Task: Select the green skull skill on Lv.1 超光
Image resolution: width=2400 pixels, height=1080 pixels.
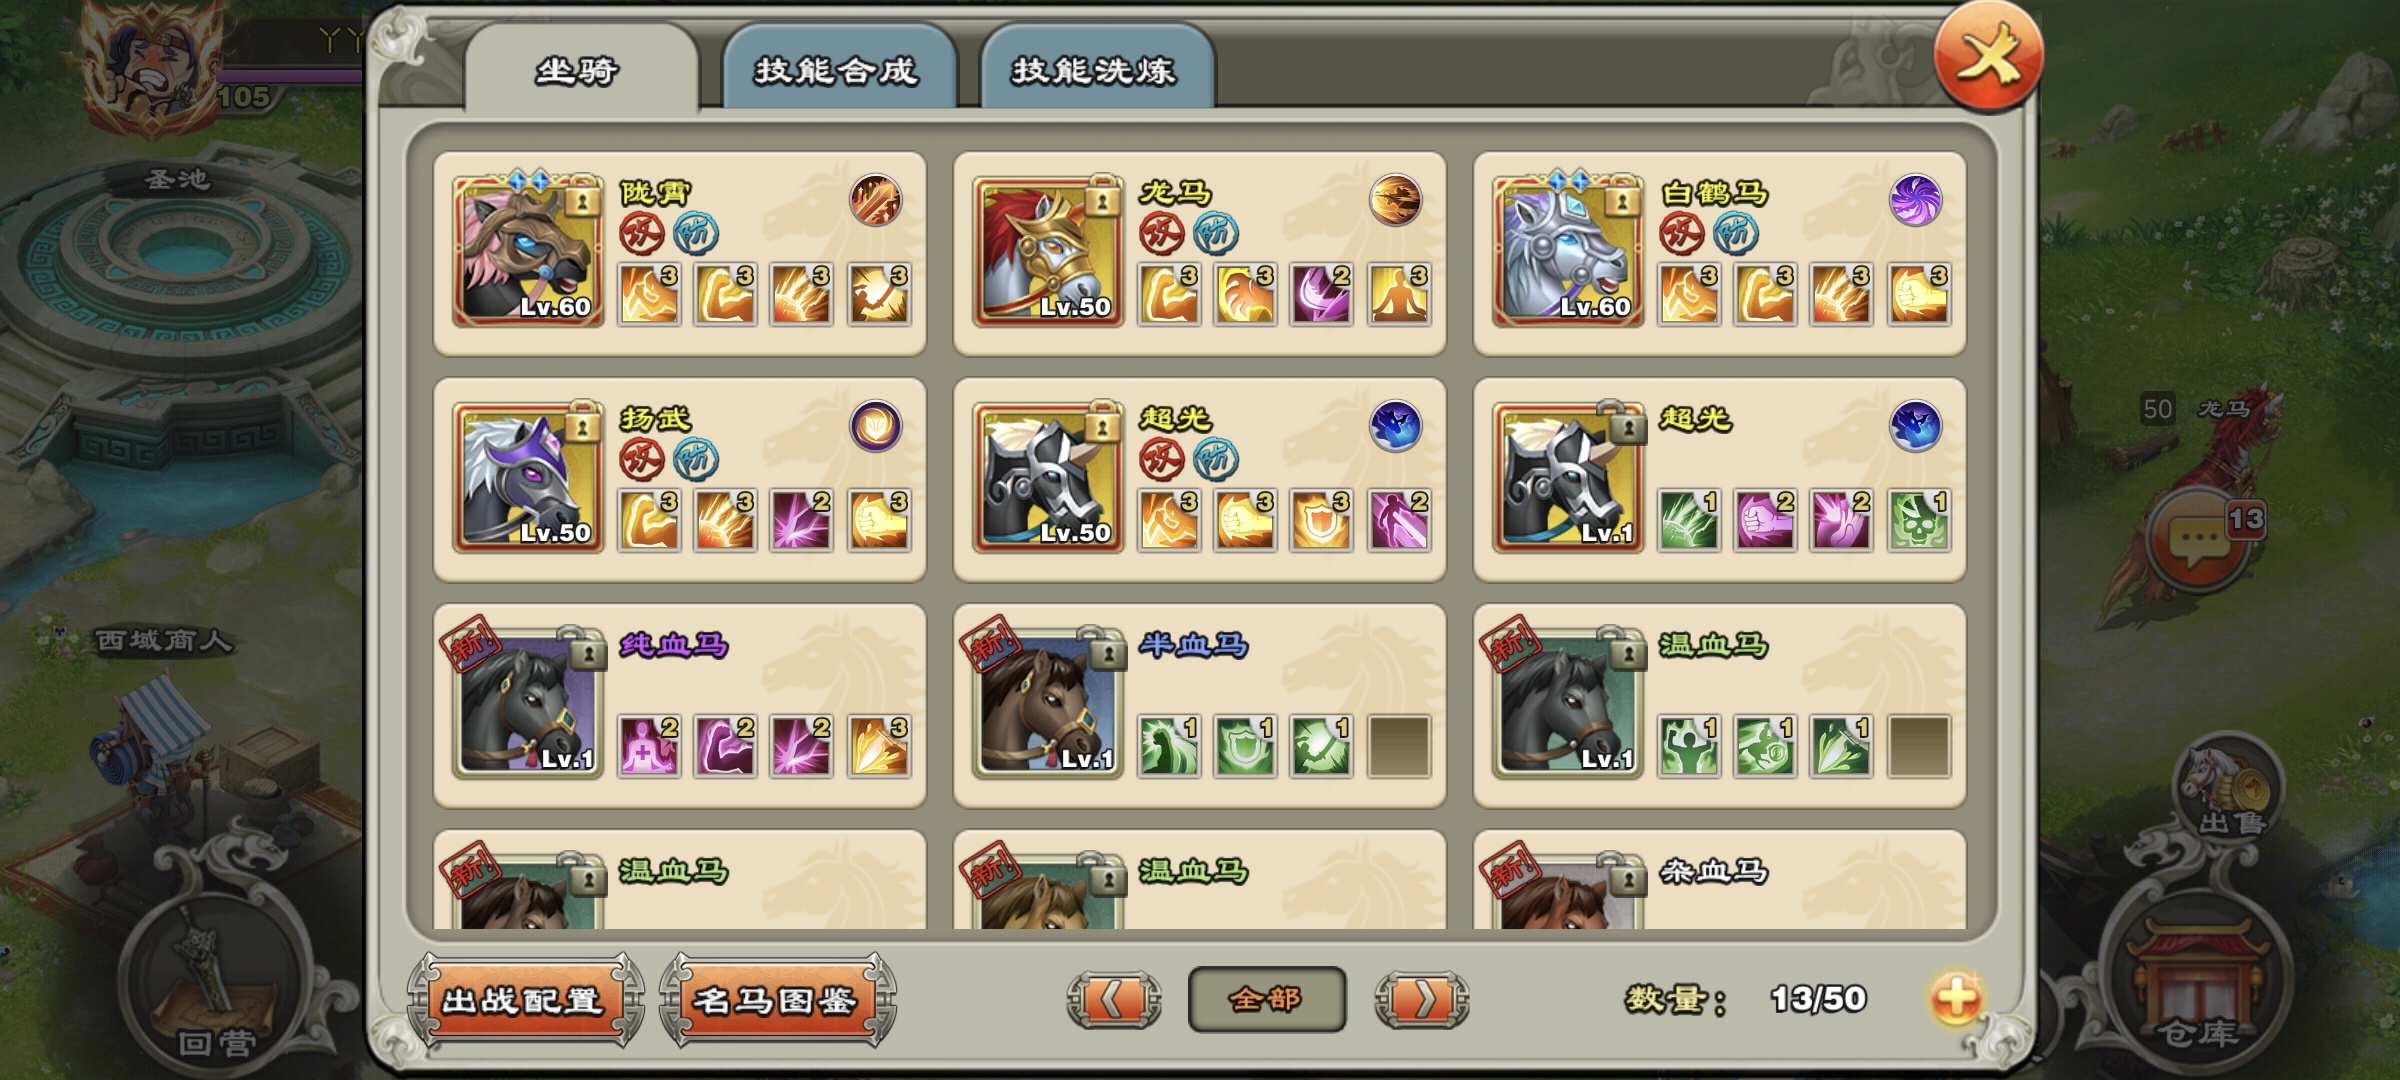Action: coord(1918,520)
